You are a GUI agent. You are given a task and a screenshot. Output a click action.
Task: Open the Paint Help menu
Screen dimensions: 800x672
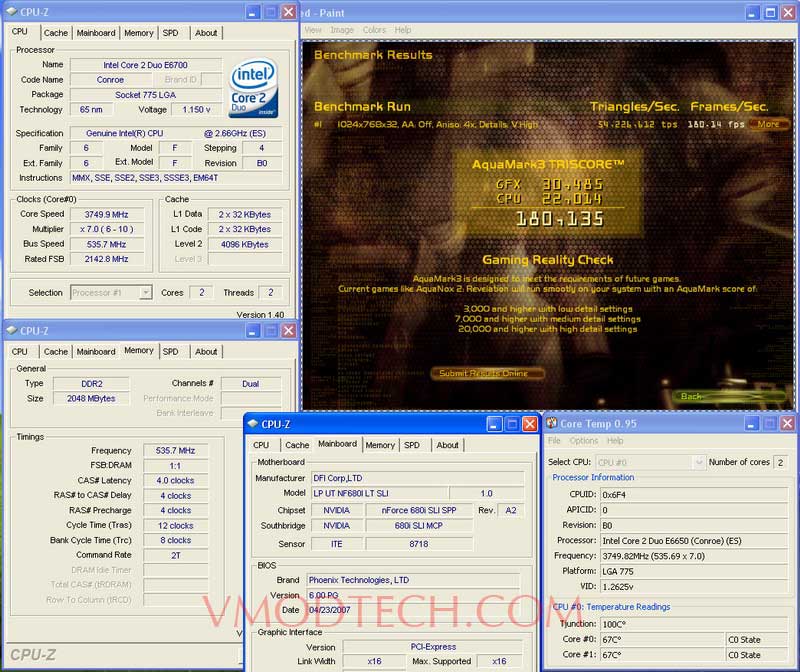point(403,30)
